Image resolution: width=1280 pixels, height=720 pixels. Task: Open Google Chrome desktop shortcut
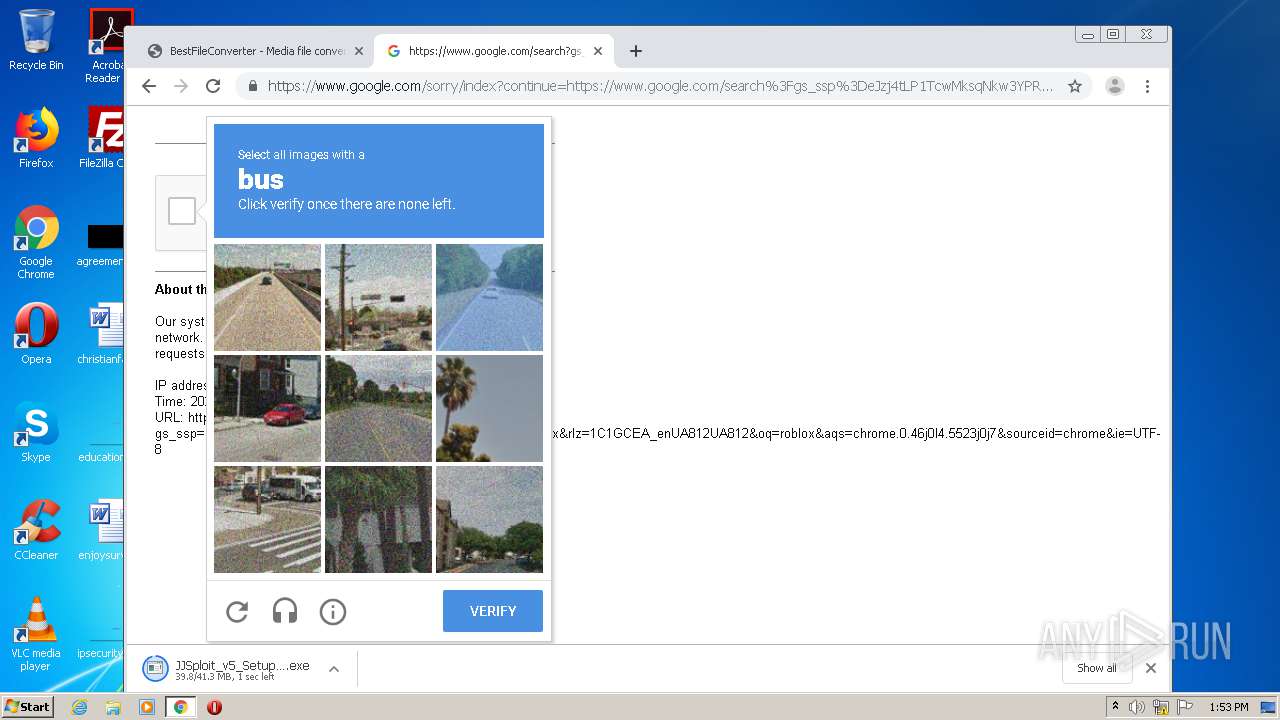coord(36,243)
